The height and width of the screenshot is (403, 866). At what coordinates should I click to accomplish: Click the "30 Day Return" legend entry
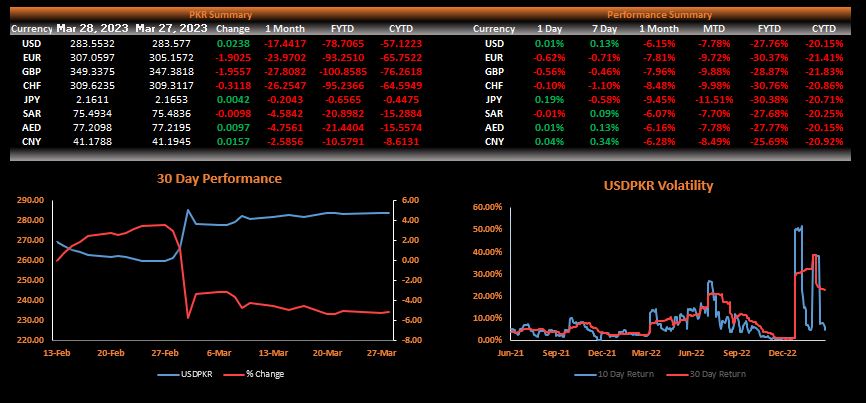pos(707,374)
